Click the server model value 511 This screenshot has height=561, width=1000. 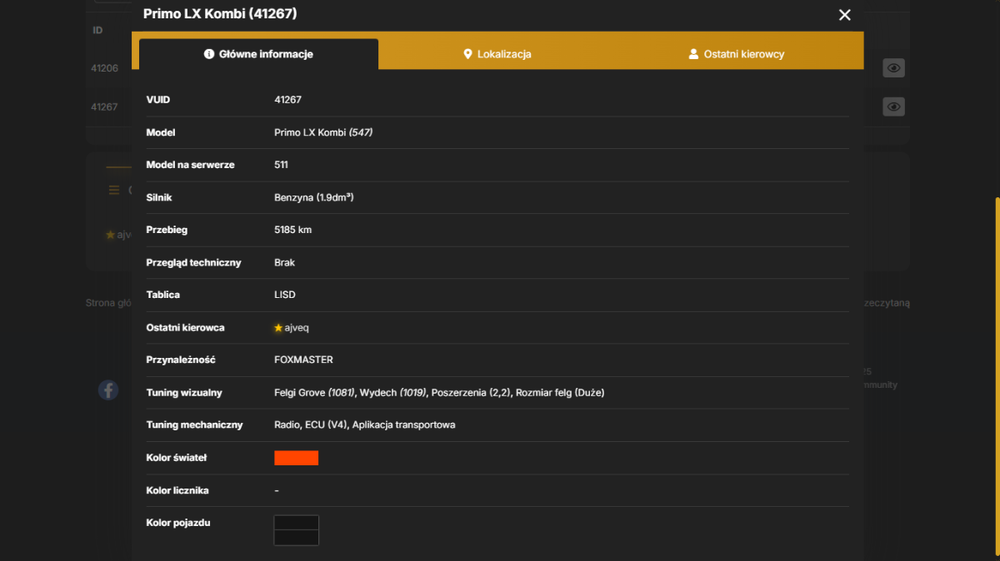[x=281, y=165]
